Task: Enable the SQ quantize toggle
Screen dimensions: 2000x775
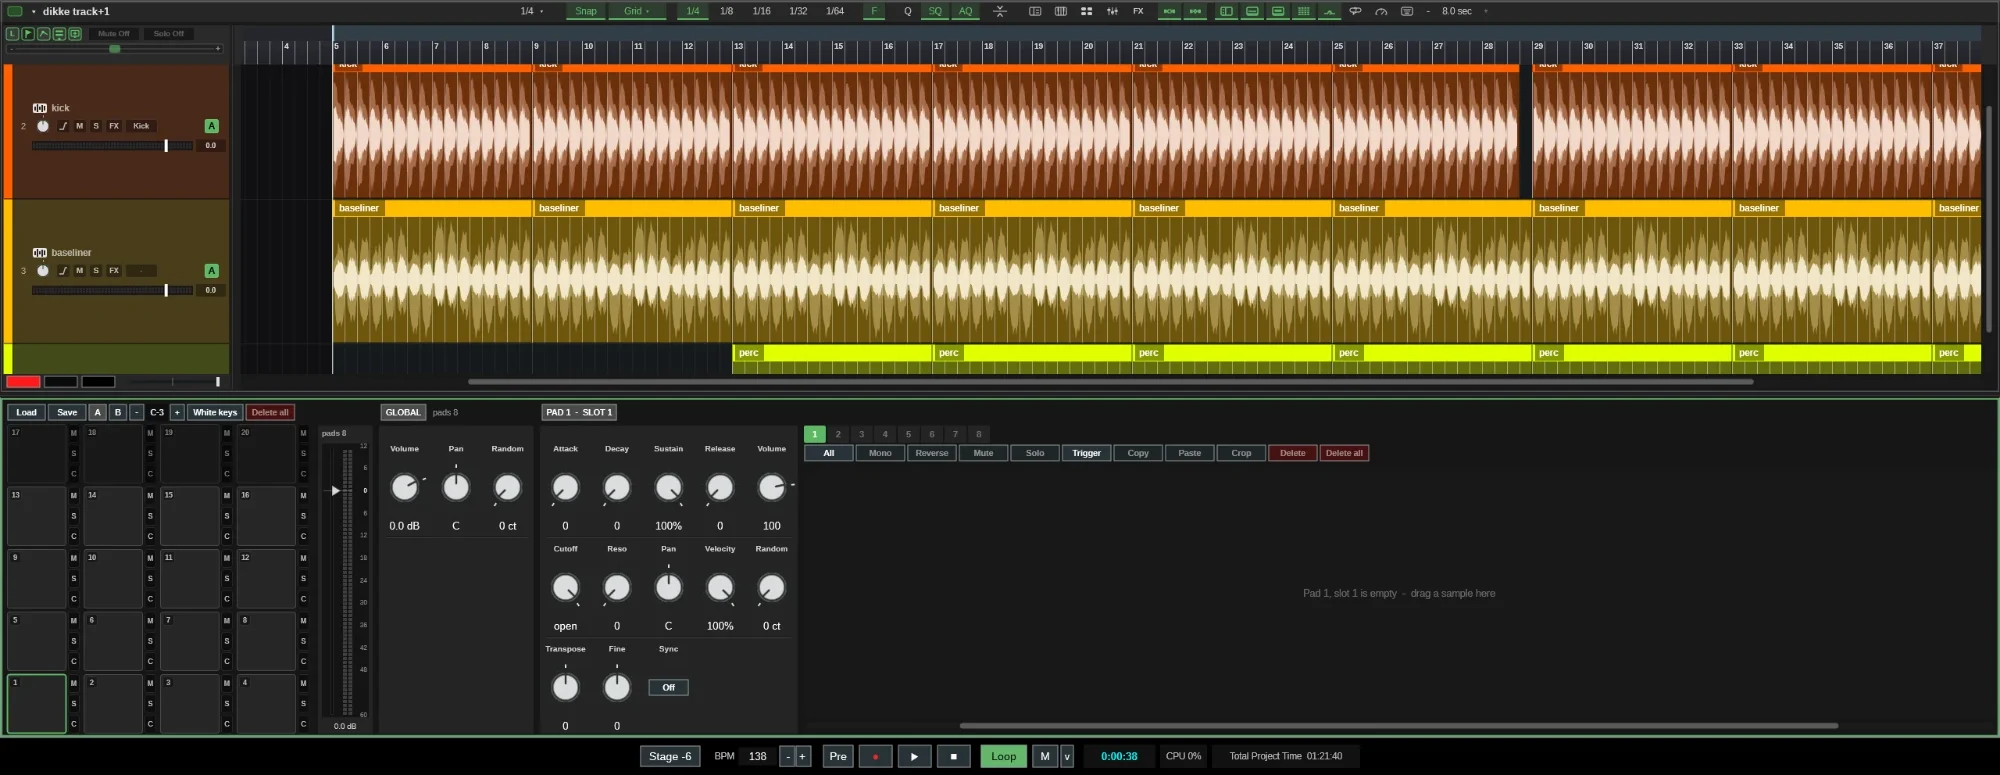Action: (x=935, y=11)
